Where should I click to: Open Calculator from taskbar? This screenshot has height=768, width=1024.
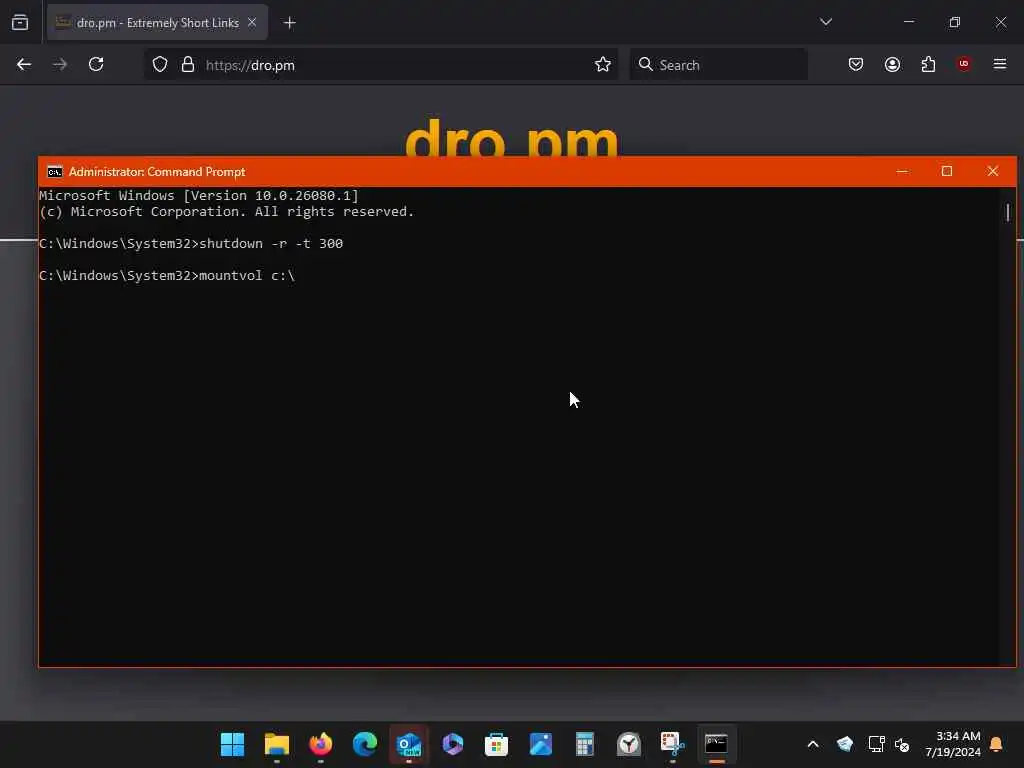pyautogui.click(x=584, y=744)
